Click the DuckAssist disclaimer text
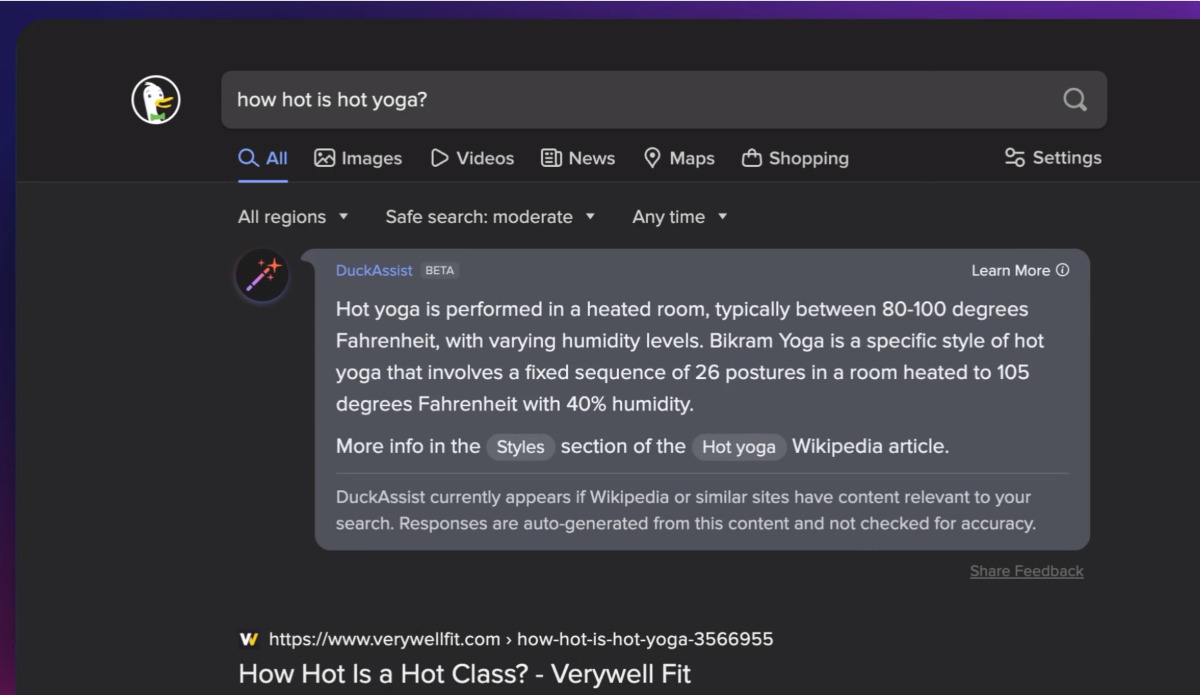This screenshot has width=1204, height=698. [685, 510]
